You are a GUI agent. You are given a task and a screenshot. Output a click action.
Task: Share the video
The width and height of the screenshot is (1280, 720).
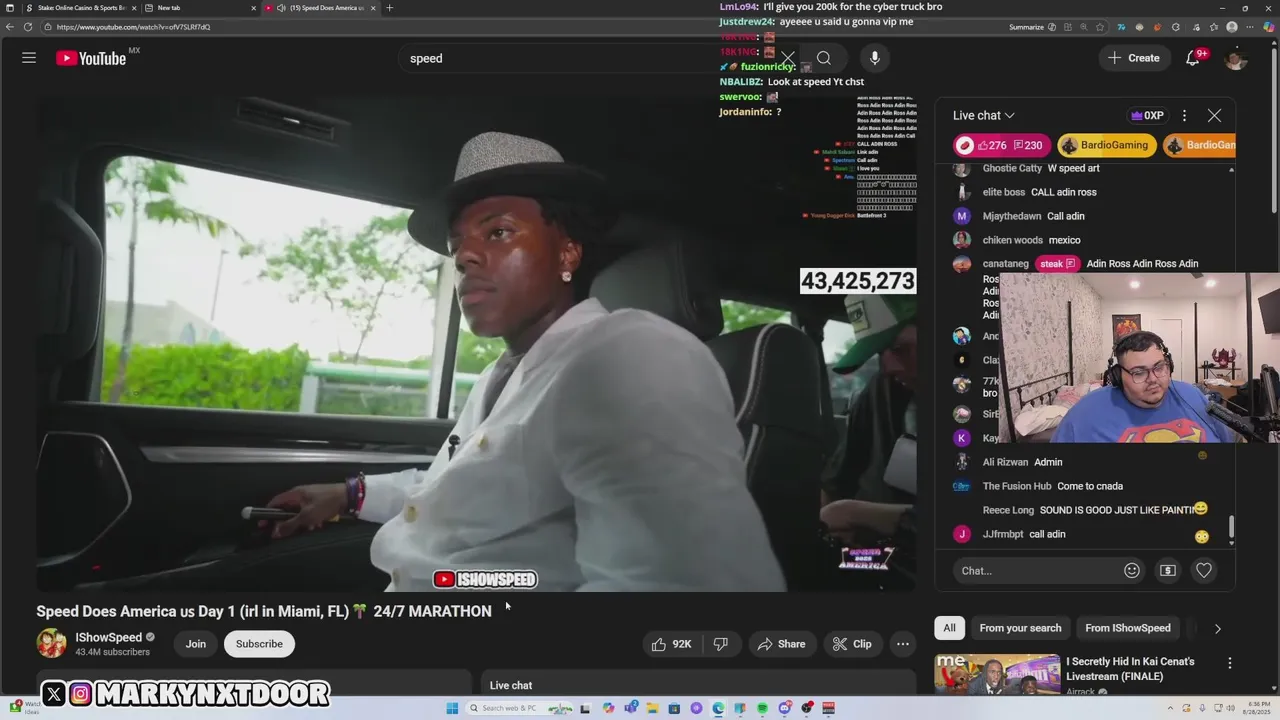pos(781,644)
